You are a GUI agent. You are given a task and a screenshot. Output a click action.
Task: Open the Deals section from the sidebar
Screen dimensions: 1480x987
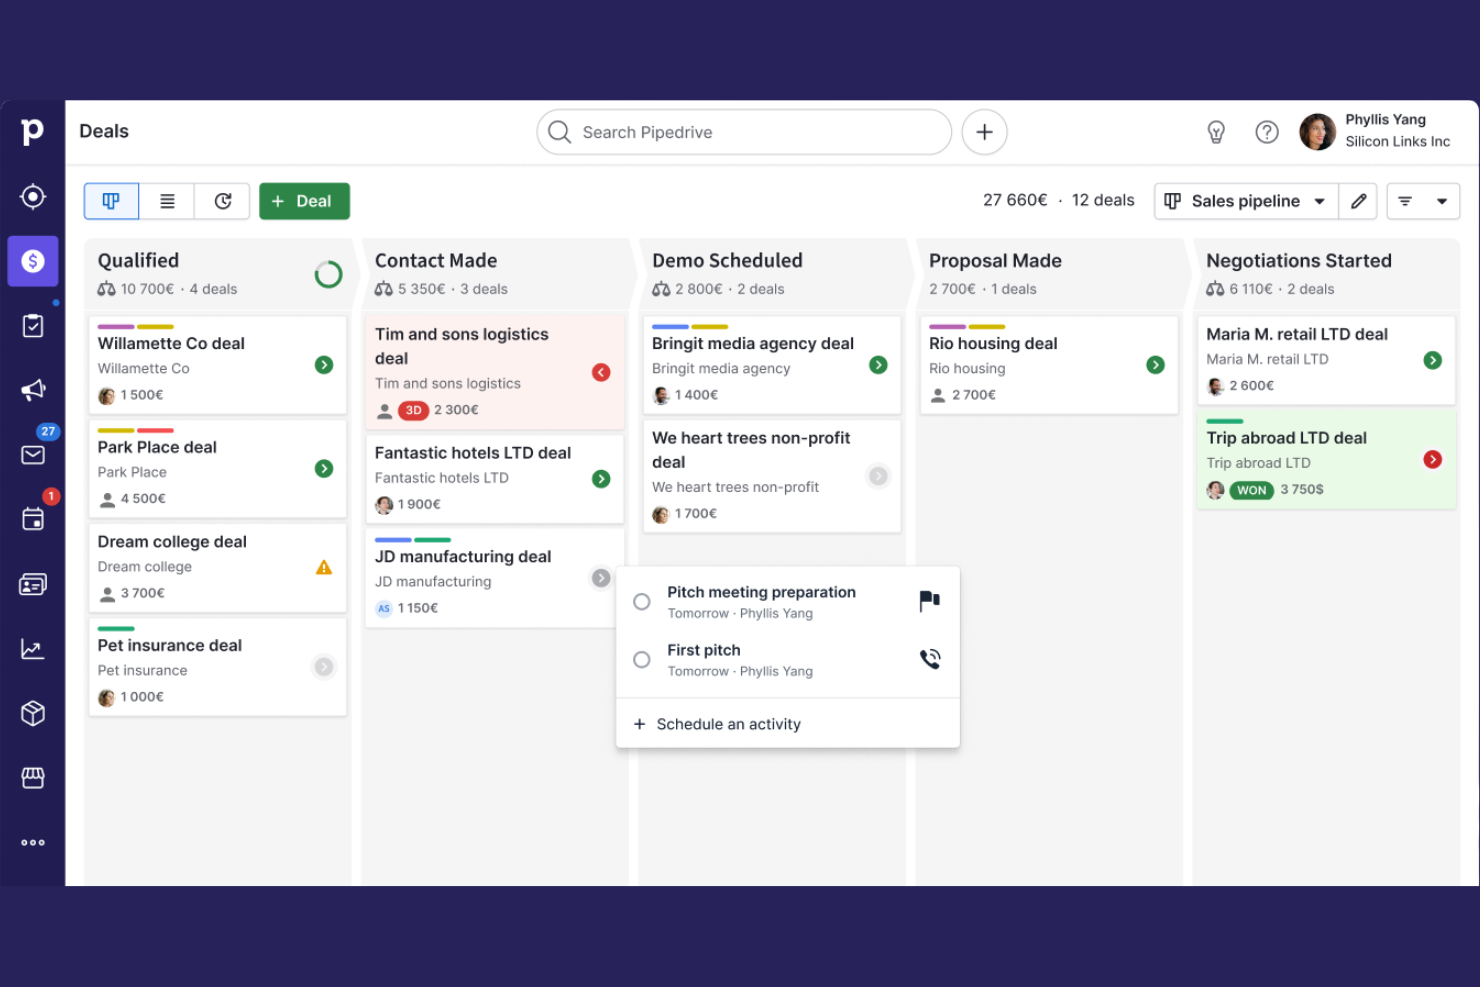click(33, 261)
